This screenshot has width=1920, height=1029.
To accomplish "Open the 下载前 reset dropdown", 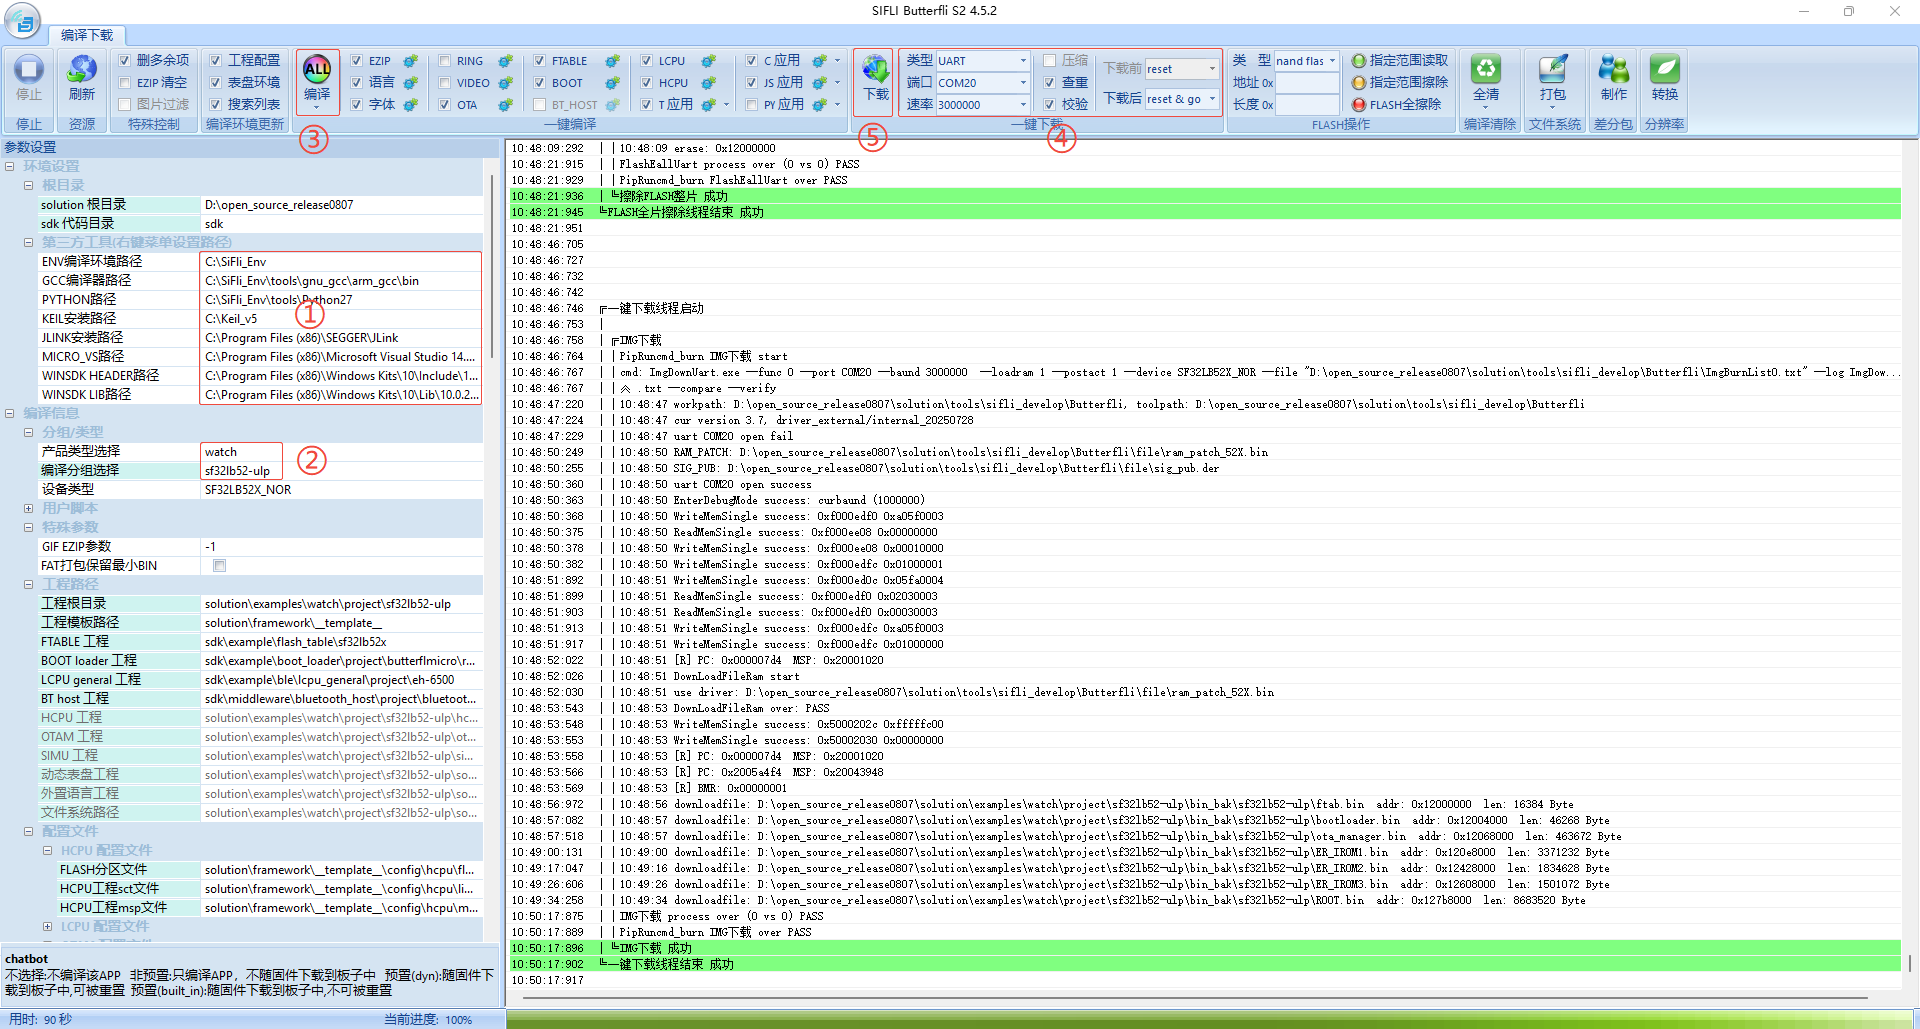I will coord(1212,69).
